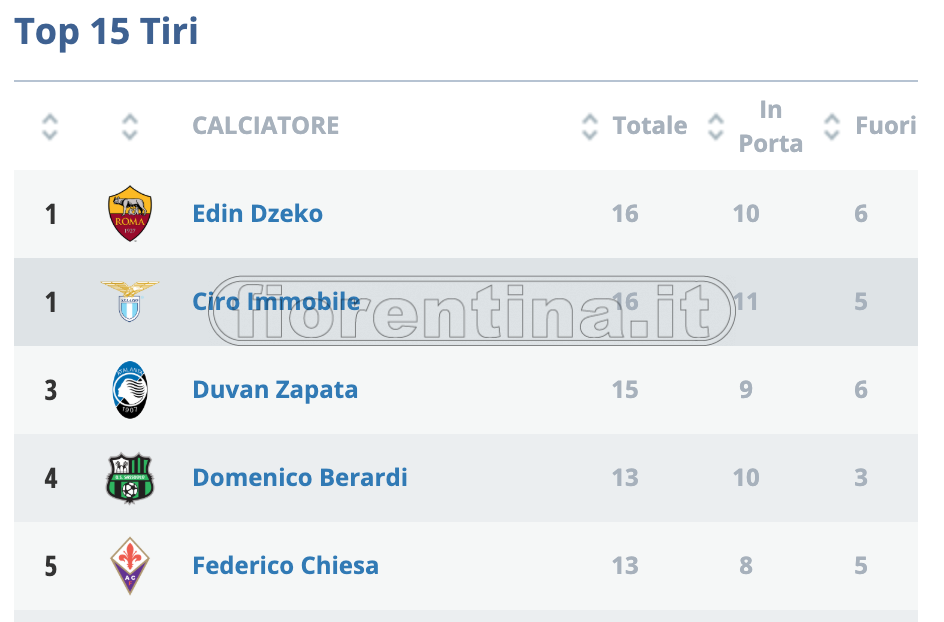Click the CALCIATORE column header

coord(265,126)
